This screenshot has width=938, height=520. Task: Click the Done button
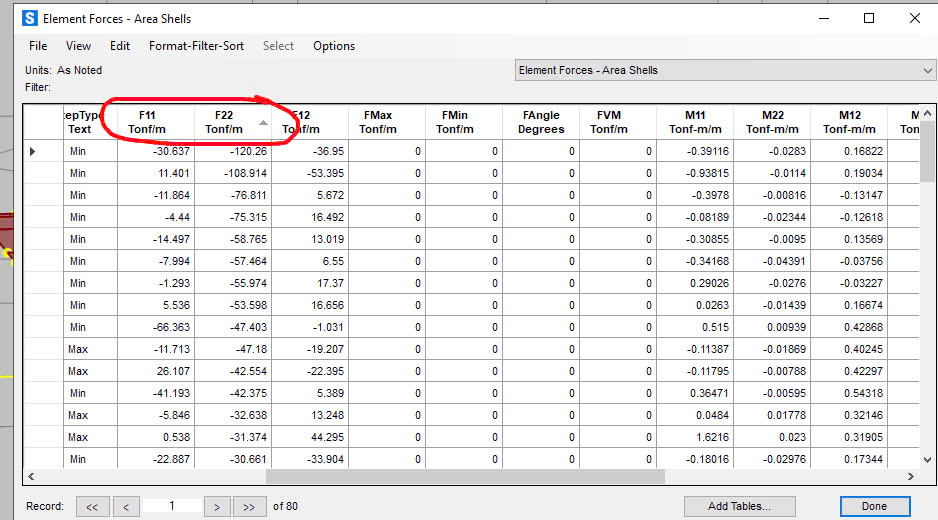pyautogui.click(x=874, y=506)
